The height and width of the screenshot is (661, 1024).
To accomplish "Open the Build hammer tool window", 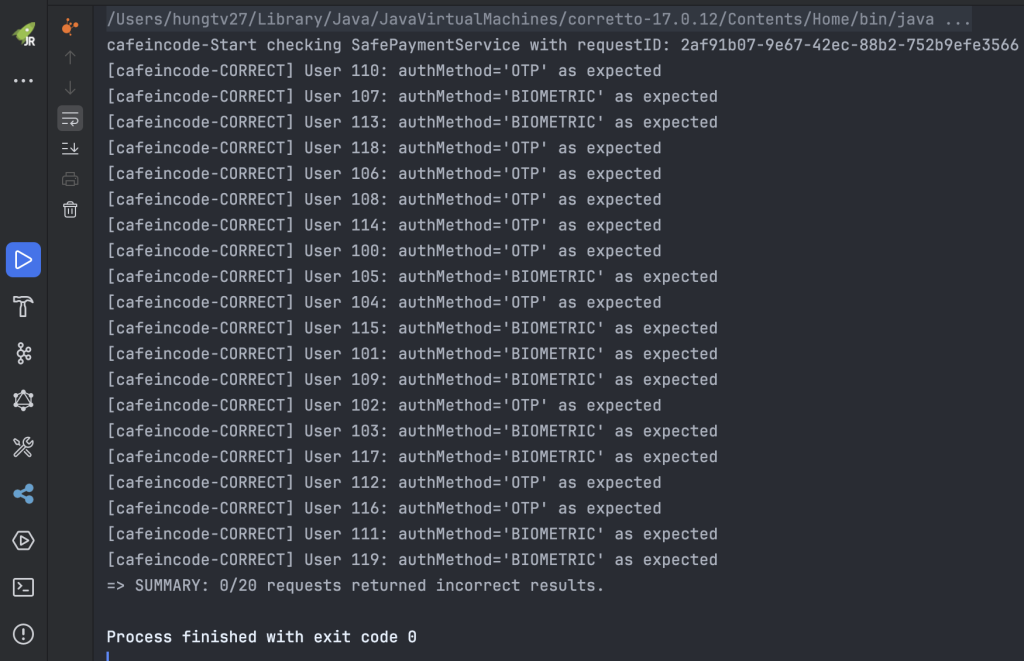I will point(24,306).
